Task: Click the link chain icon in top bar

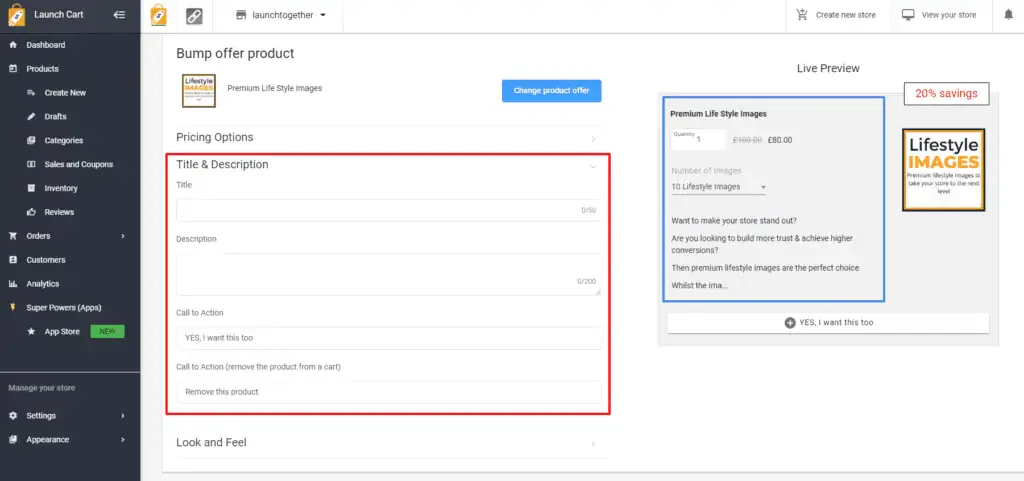Action: click(x=194, y=16)
